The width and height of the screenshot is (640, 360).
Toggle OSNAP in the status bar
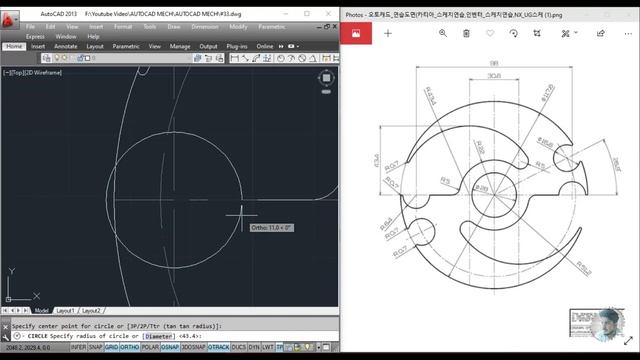[170, 347]
